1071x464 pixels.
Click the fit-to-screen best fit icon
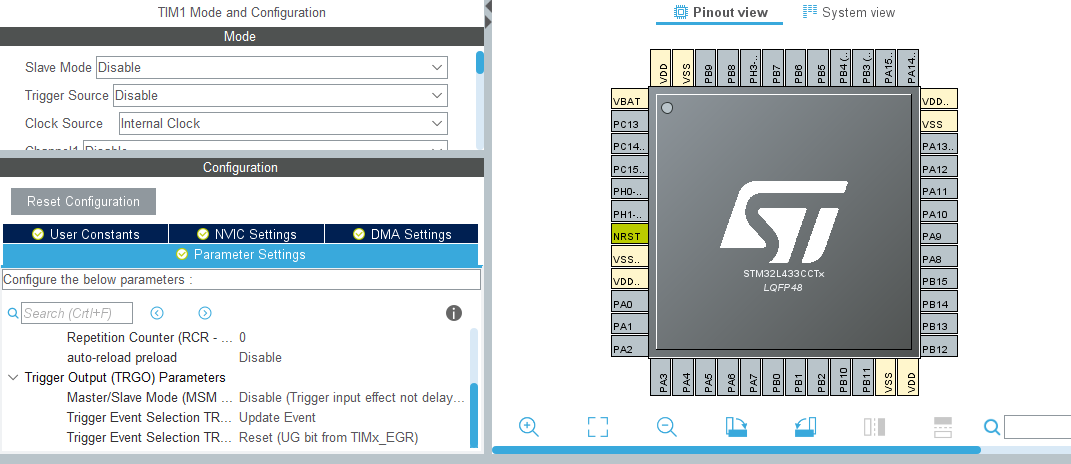tap(598, 427)
